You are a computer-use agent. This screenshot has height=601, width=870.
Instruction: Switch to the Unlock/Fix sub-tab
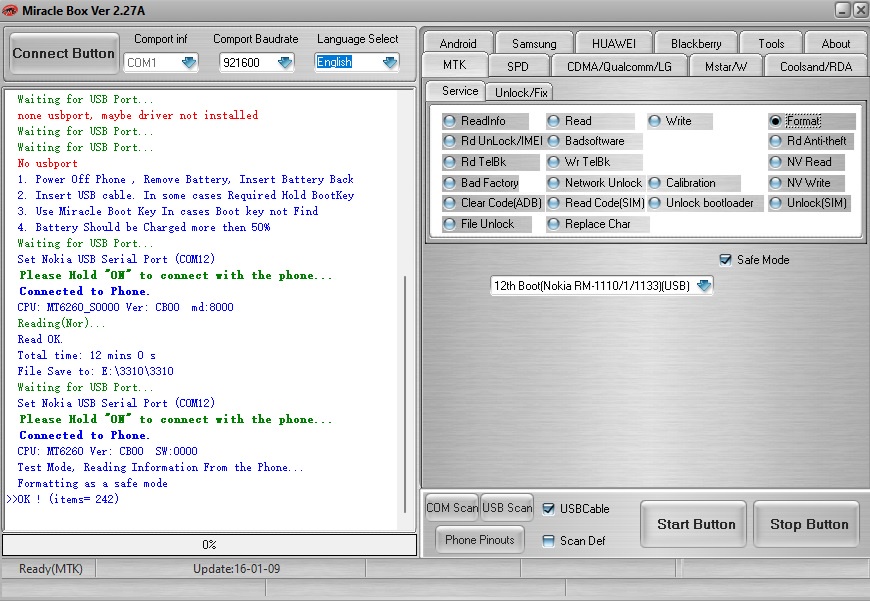(x=521, y=93)
